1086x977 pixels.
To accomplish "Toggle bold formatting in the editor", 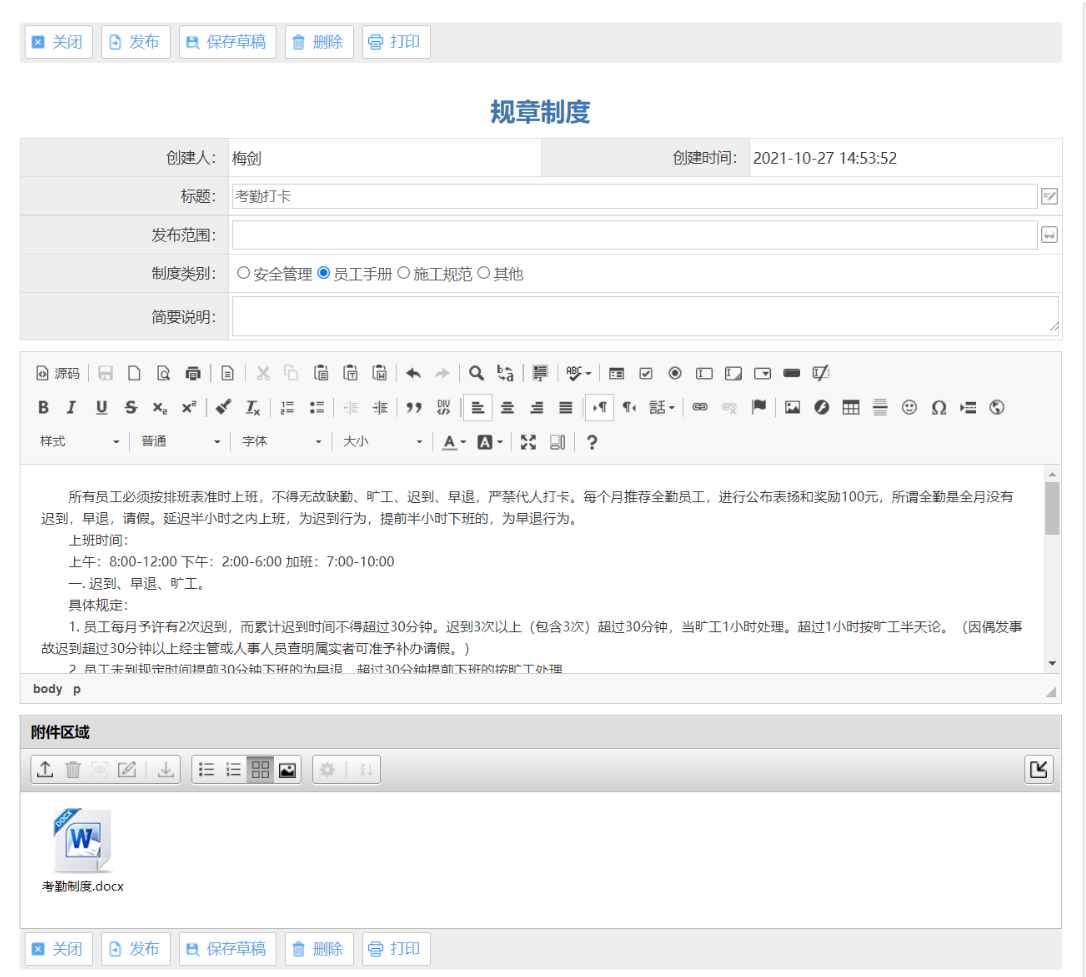I will click(43, 407).
